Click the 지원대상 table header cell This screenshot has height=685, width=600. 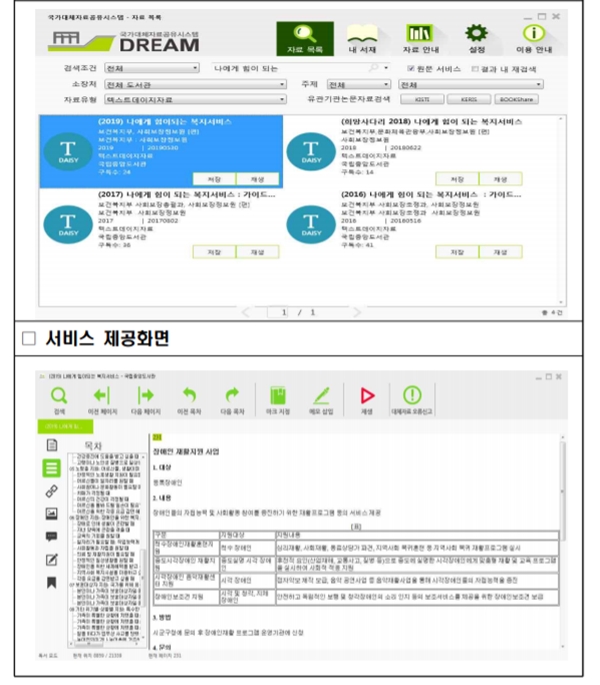pyautogui.click(x=247, y=535)
